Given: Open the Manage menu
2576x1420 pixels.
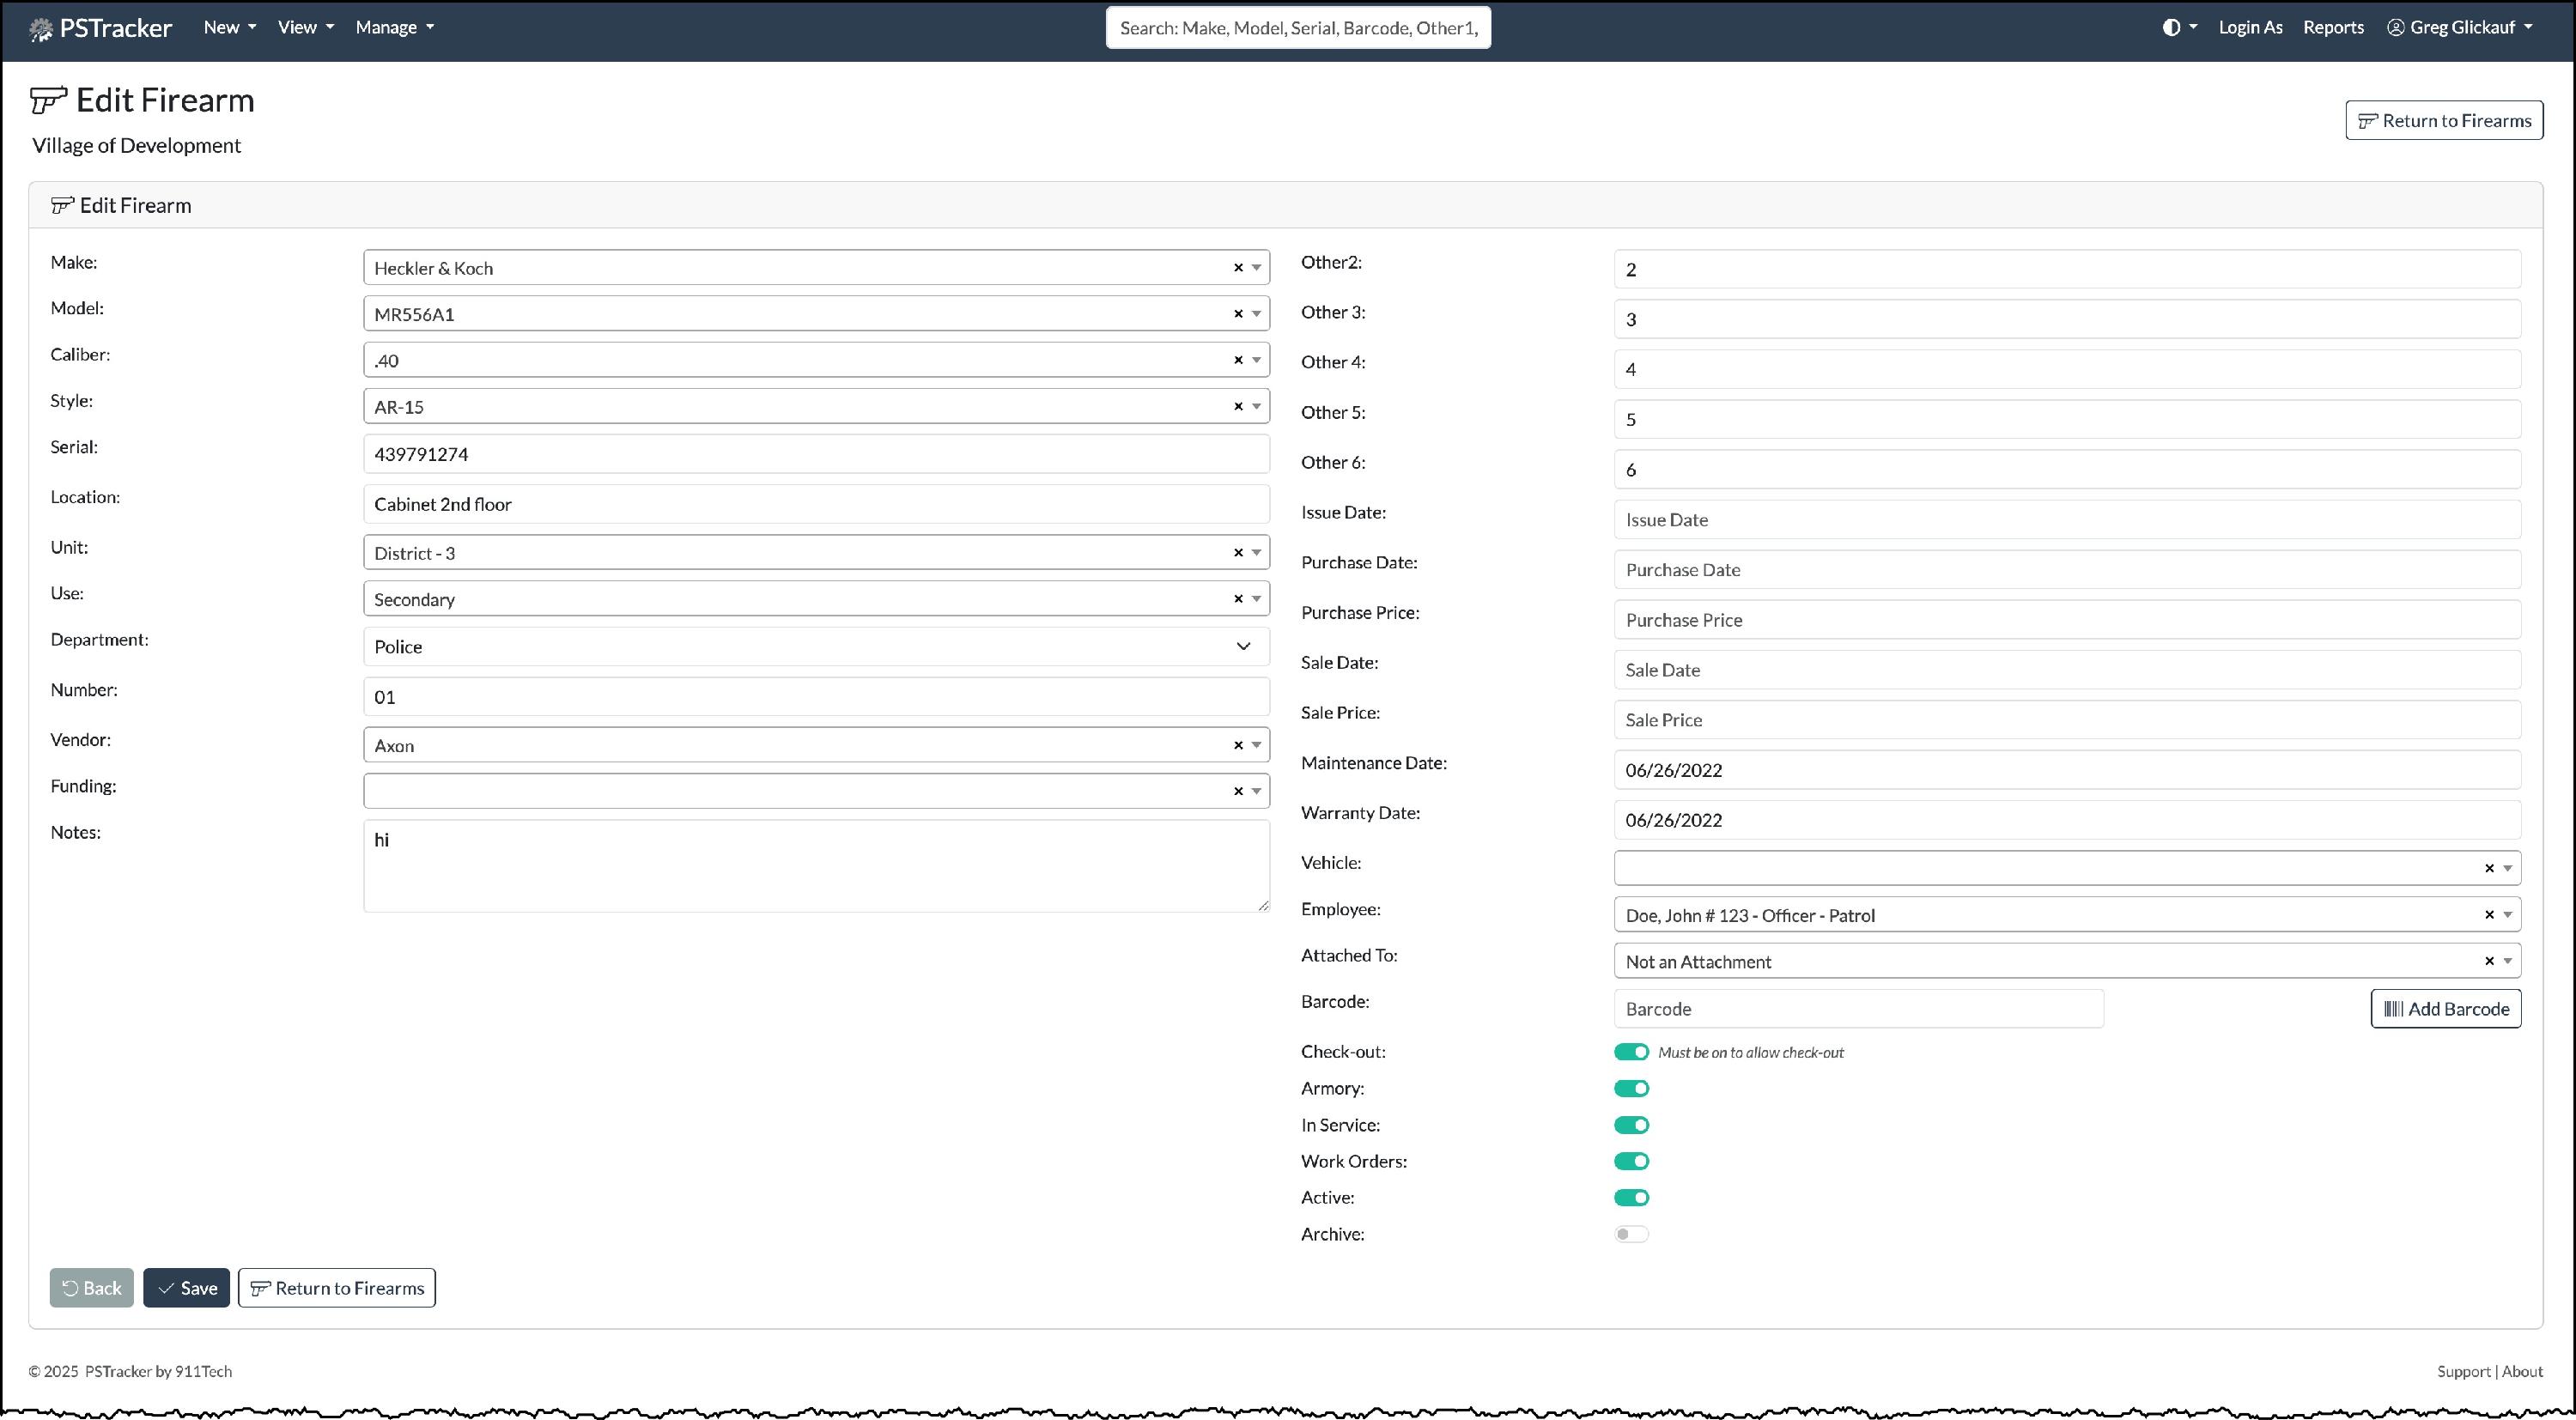Looking at the screenshot, I should pos(394,27).
